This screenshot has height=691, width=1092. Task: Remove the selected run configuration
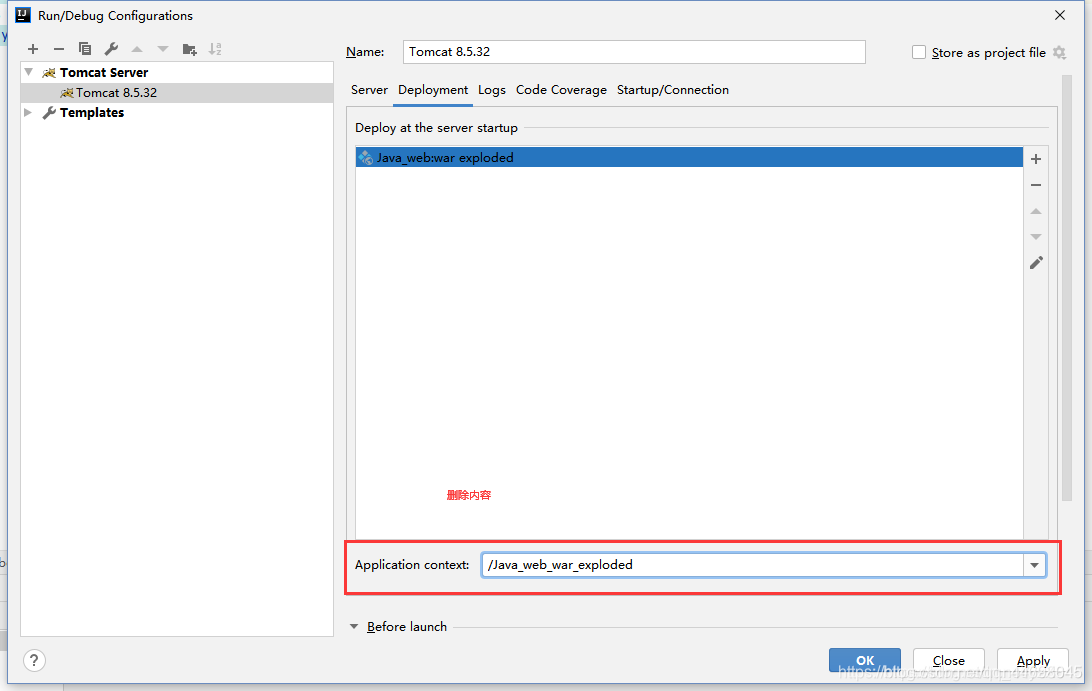(58, 49)
